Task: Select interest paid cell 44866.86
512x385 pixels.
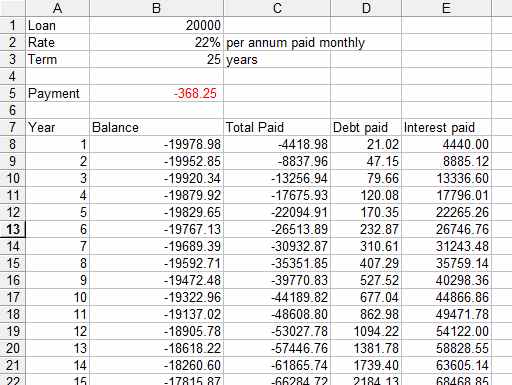Action: (x=446, y=297)
